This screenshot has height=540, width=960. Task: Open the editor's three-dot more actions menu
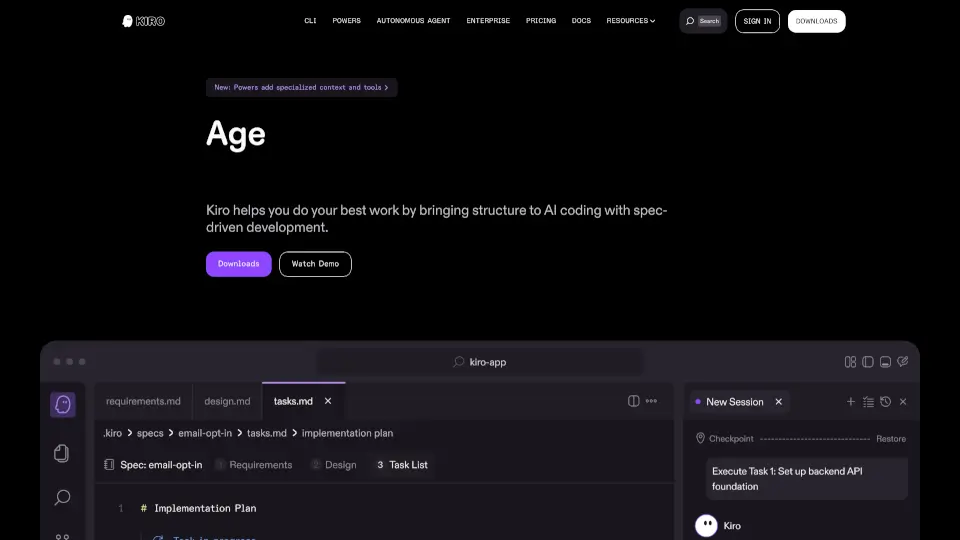point(652,401)
